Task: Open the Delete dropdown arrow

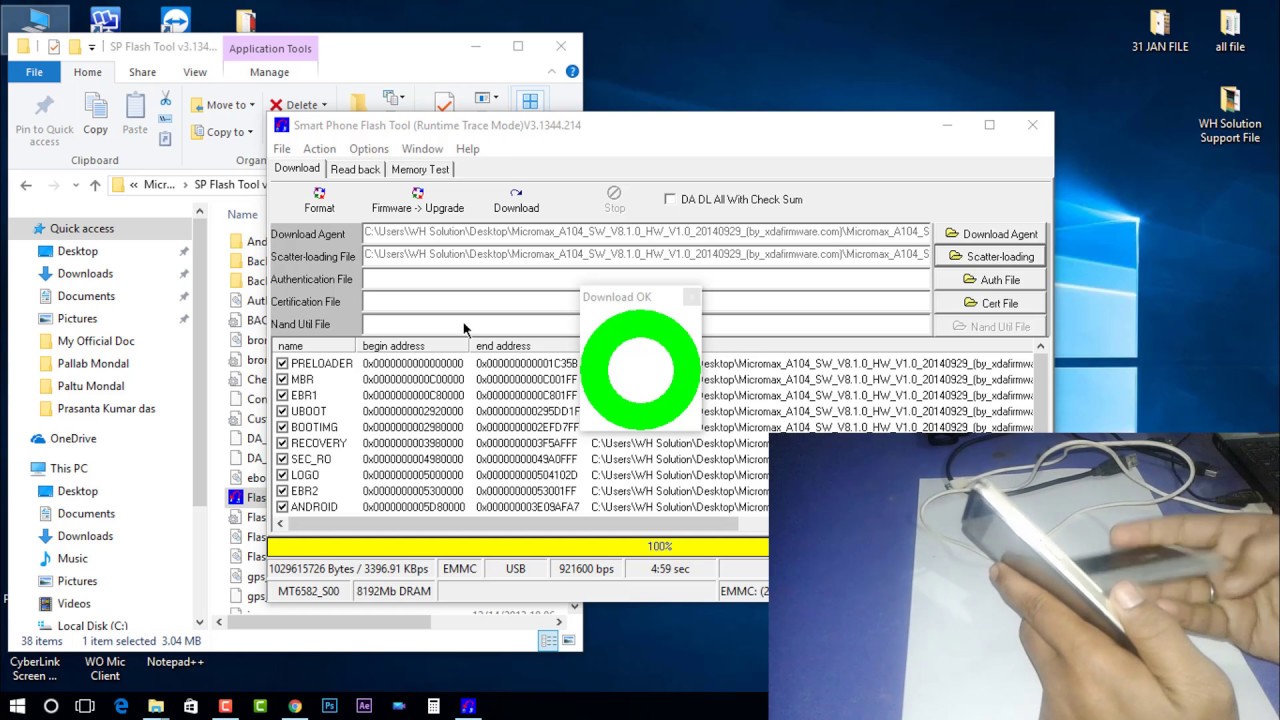Action: (324, 105)
